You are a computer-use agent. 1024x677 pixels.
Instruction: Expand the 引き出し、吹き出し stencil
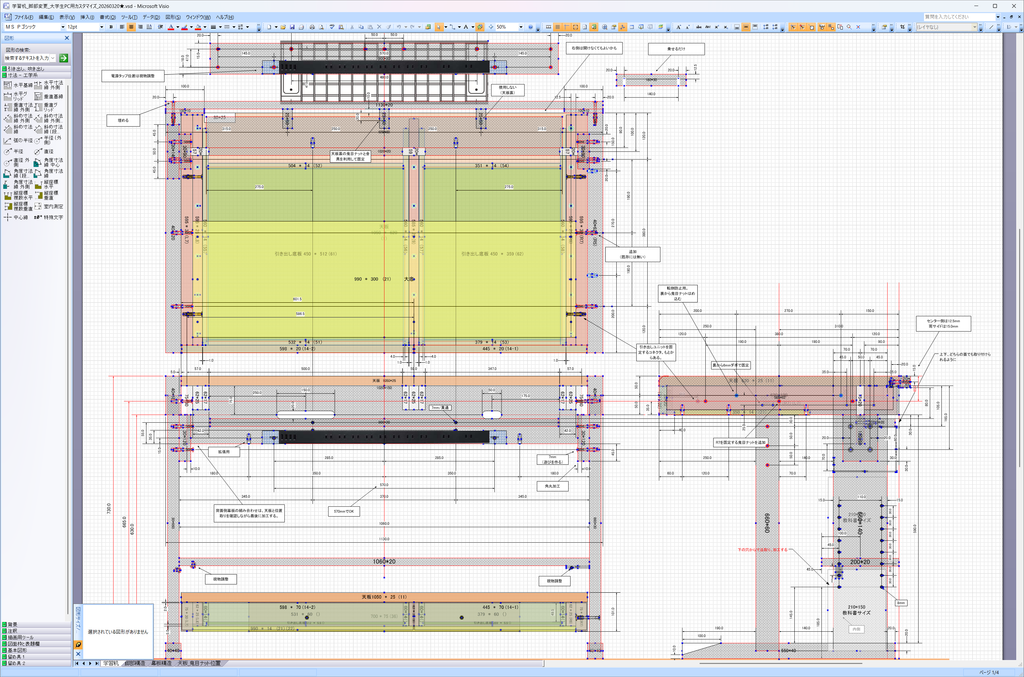36,69
